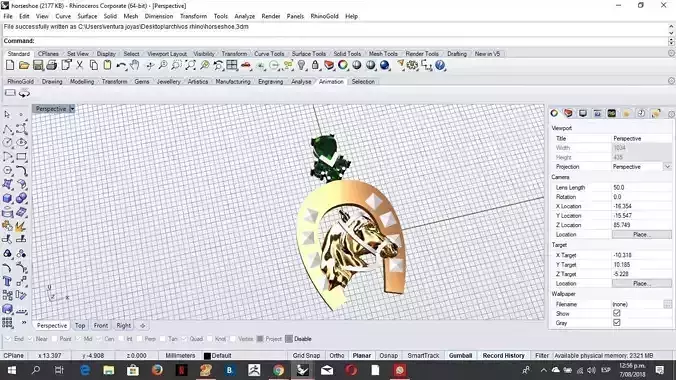Open the Render menu
This screenshot has width=676, height=380.
(x=271, y=16)
